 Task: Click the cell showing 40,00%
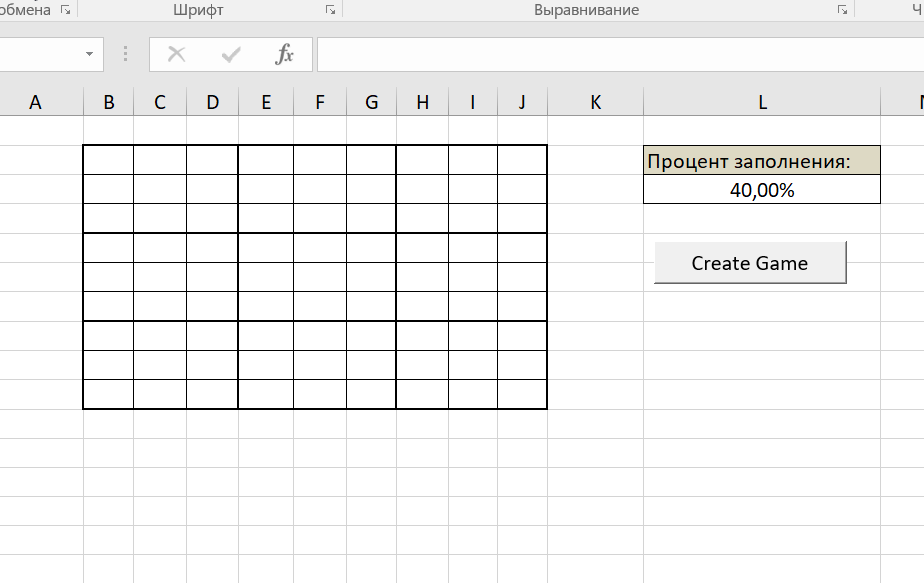coord(761,189)
